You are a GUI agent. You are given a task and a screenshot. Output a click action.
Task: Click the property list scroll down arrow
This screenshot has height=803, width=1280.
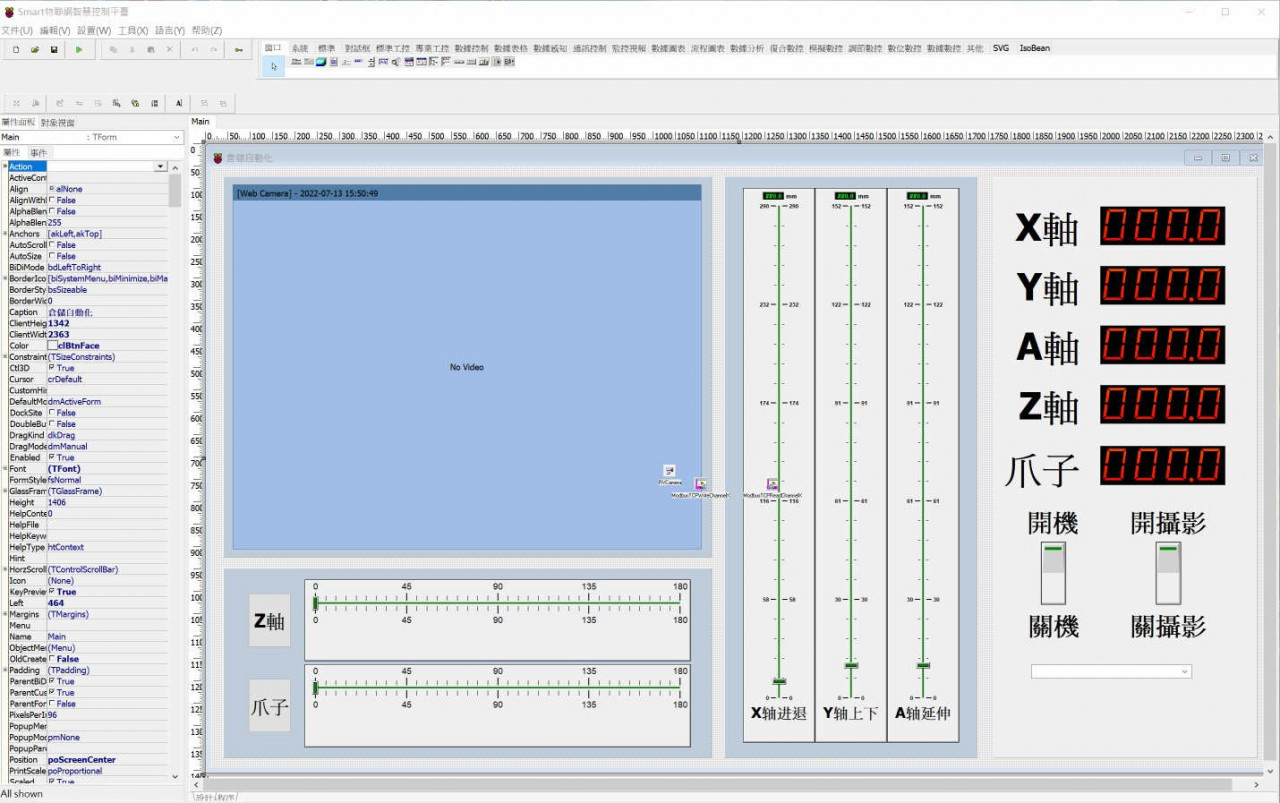[x=175, y=776]
